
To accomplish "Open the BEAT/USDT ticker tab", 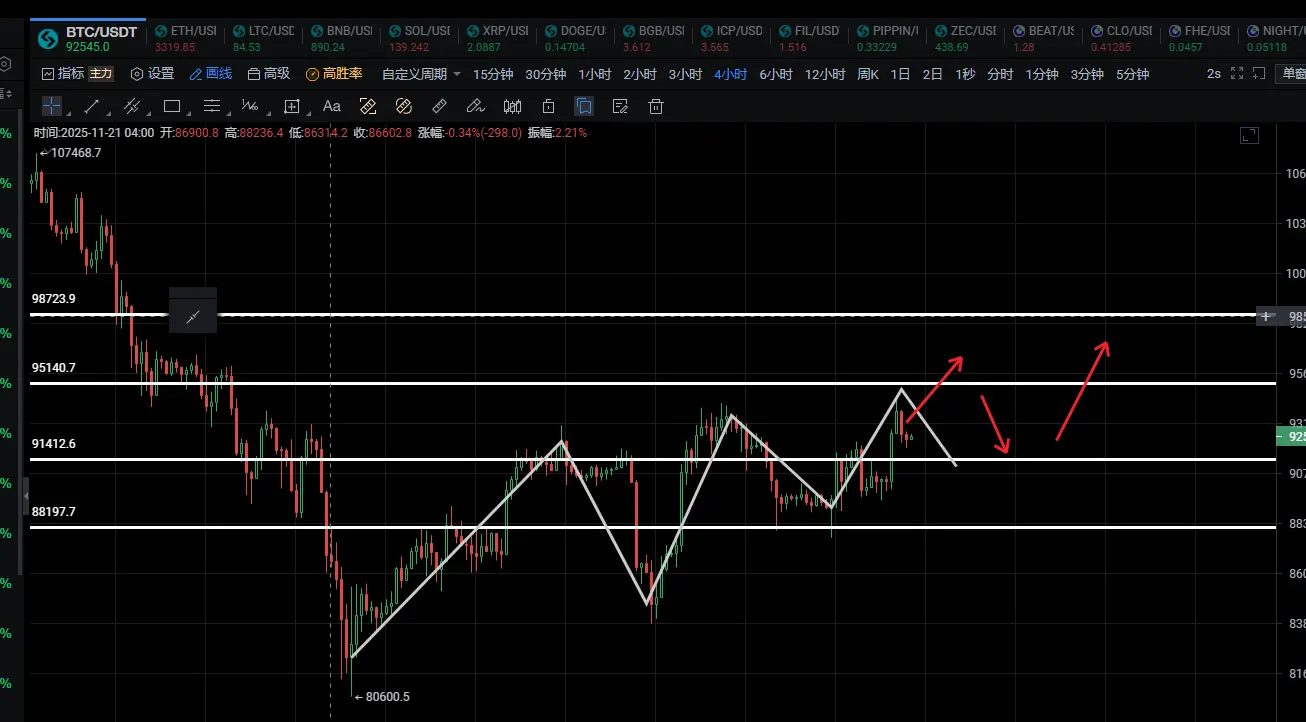I will [1044, 38].
